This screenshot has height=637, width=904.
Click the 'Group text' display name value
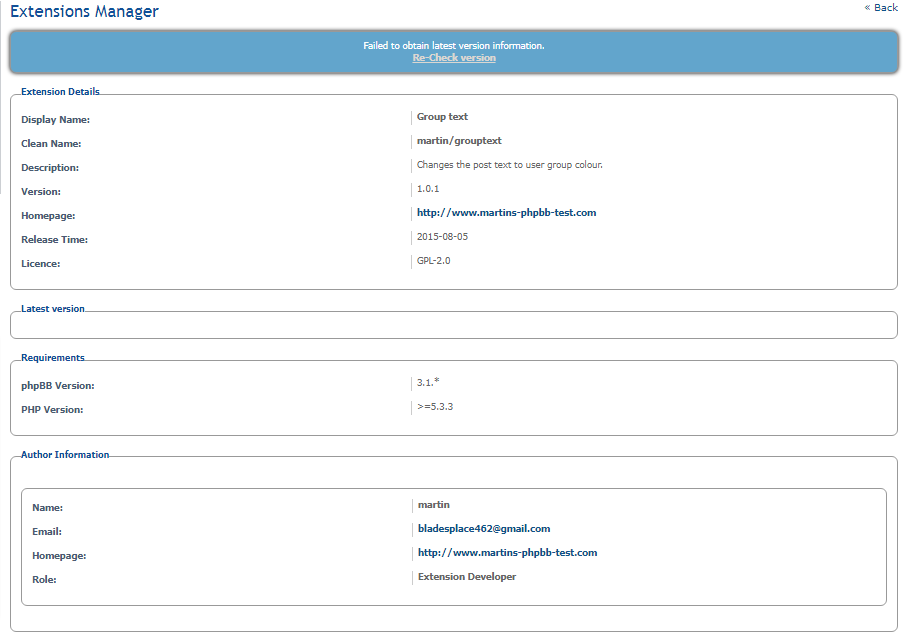(x=442, y=117)
